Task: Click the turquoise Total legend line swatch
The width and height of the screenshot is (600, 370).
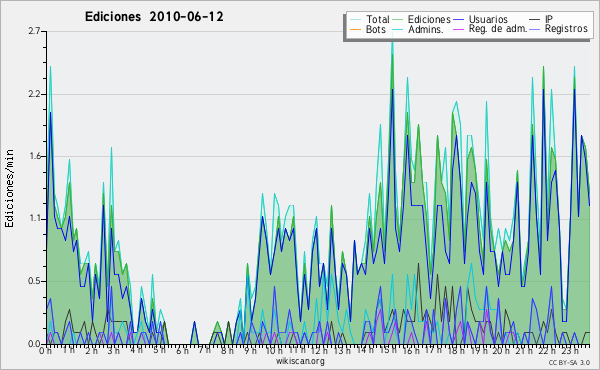Action: coord(355,20)
